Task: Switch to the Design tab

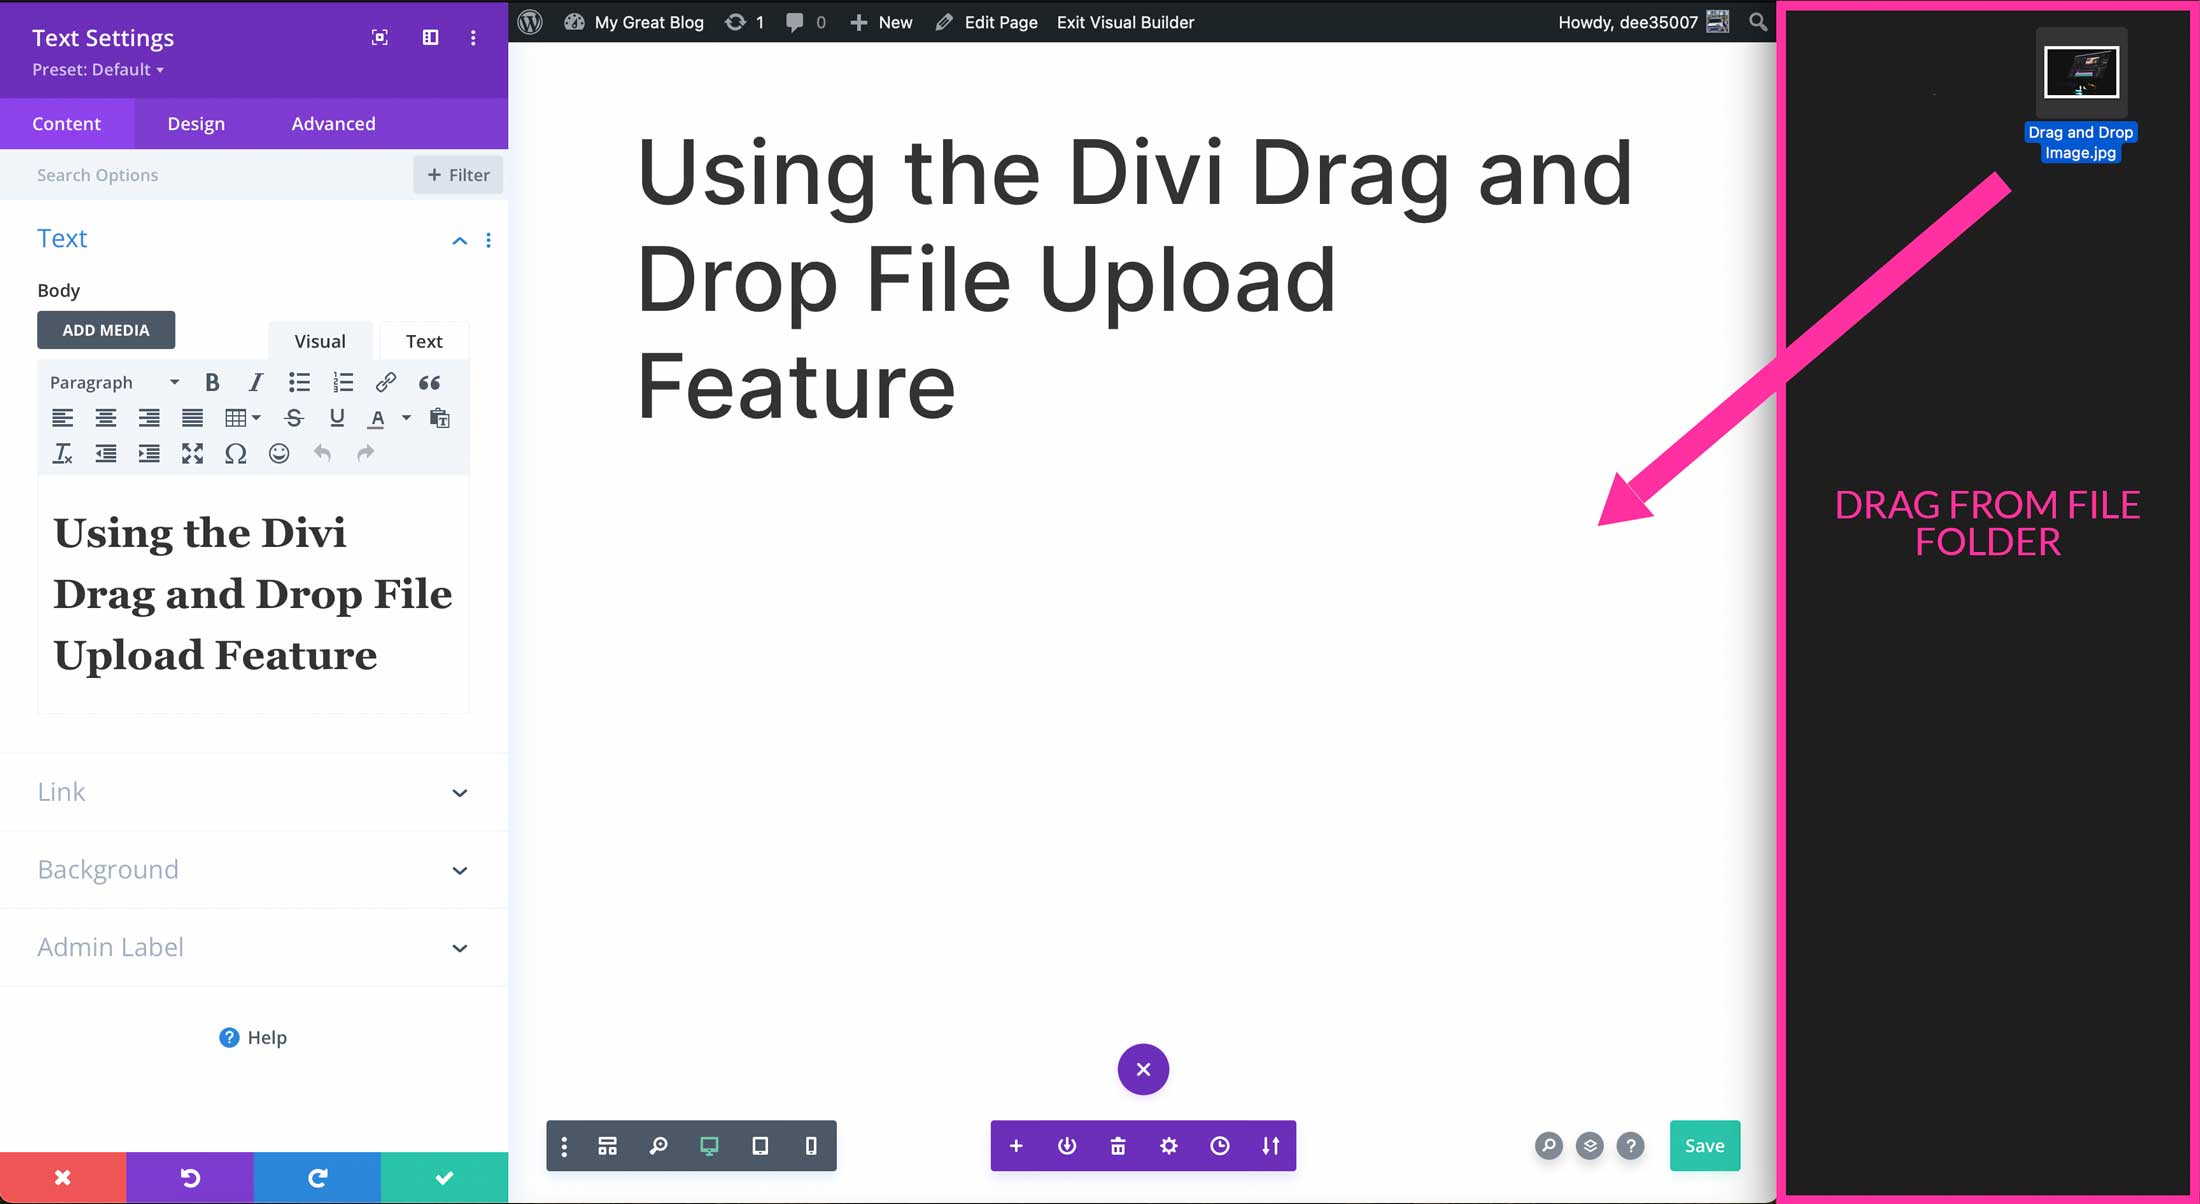Action: click(x=196, y=123)
